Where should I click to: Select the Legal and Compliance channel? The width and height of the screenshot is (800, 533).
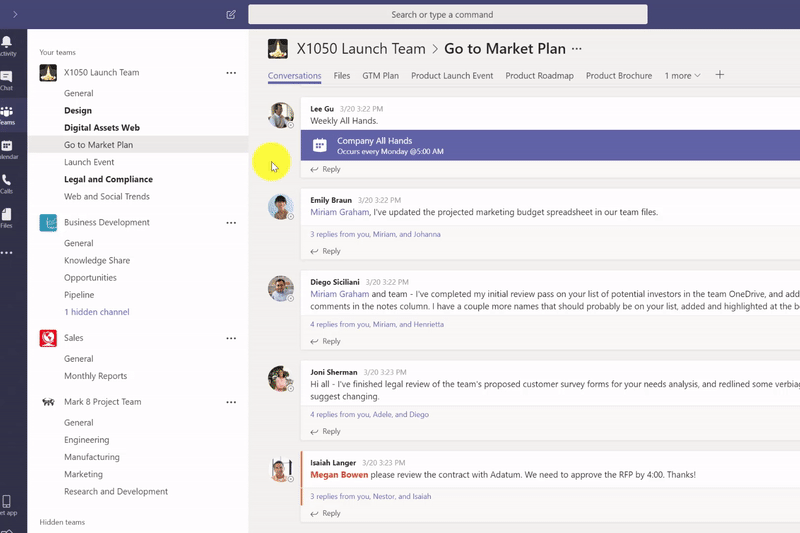[109, 179]
